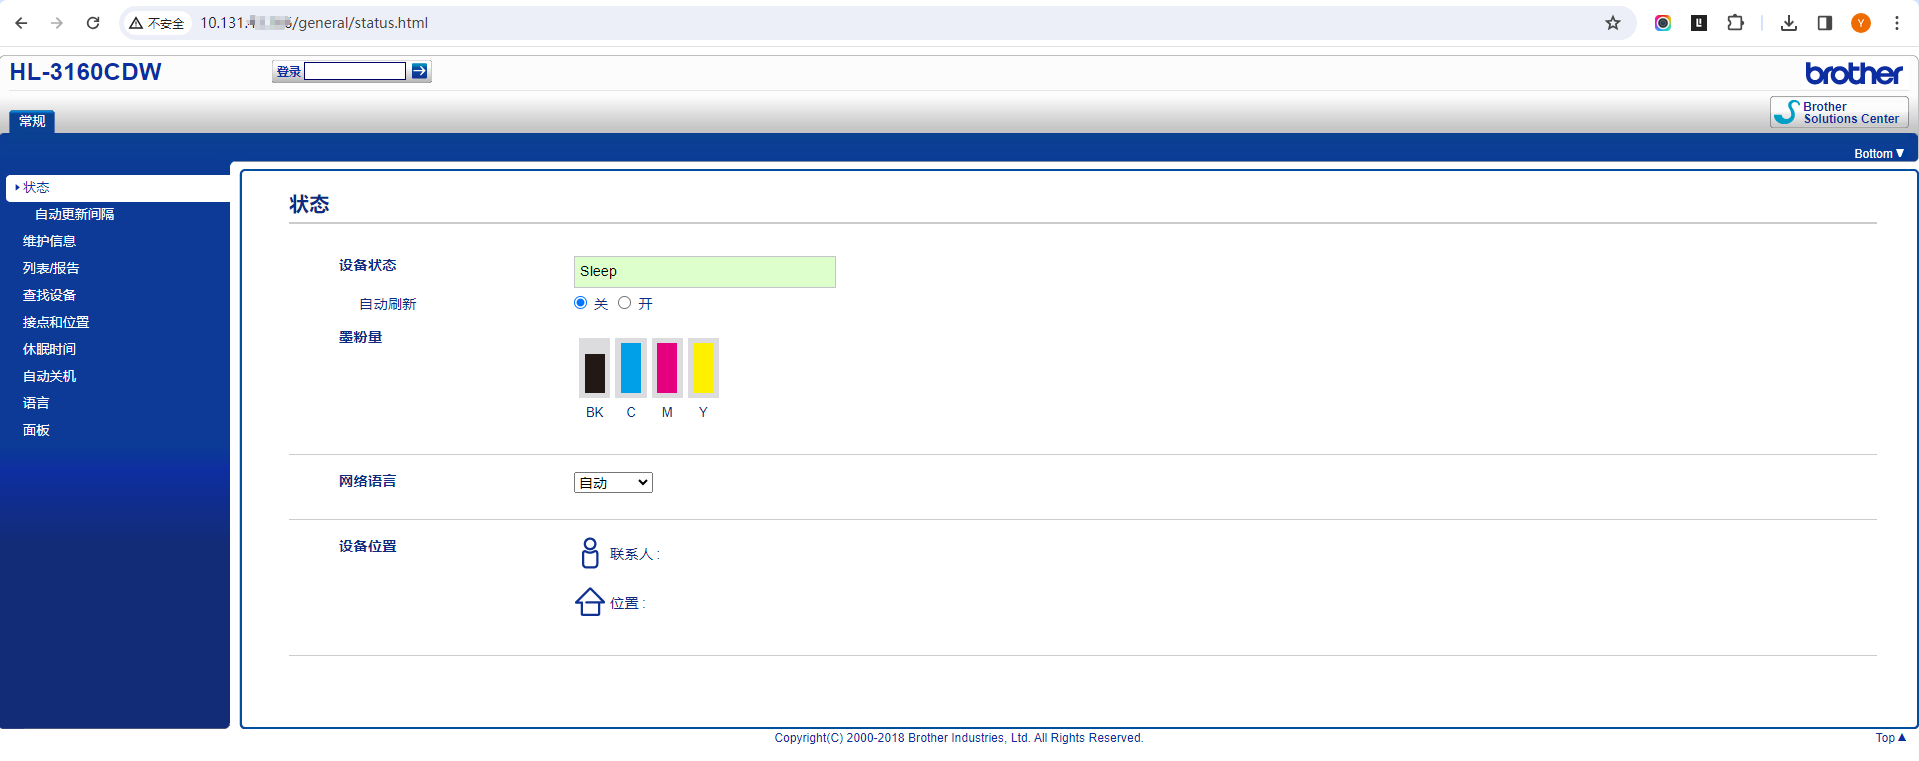
Task: Click the black BK toner level
Action: [595, 368]
